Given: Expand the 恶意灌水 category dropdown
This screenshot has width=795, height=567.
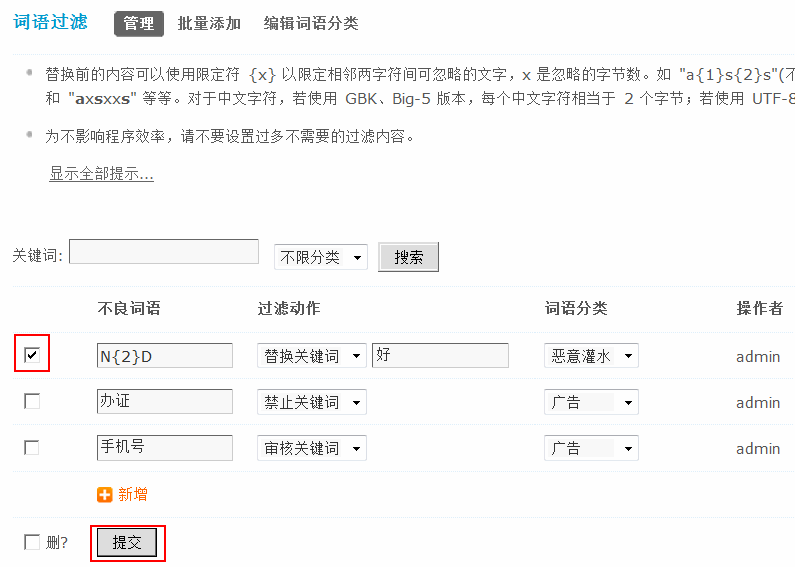Looking at the screenshot, I should (591, 356).
